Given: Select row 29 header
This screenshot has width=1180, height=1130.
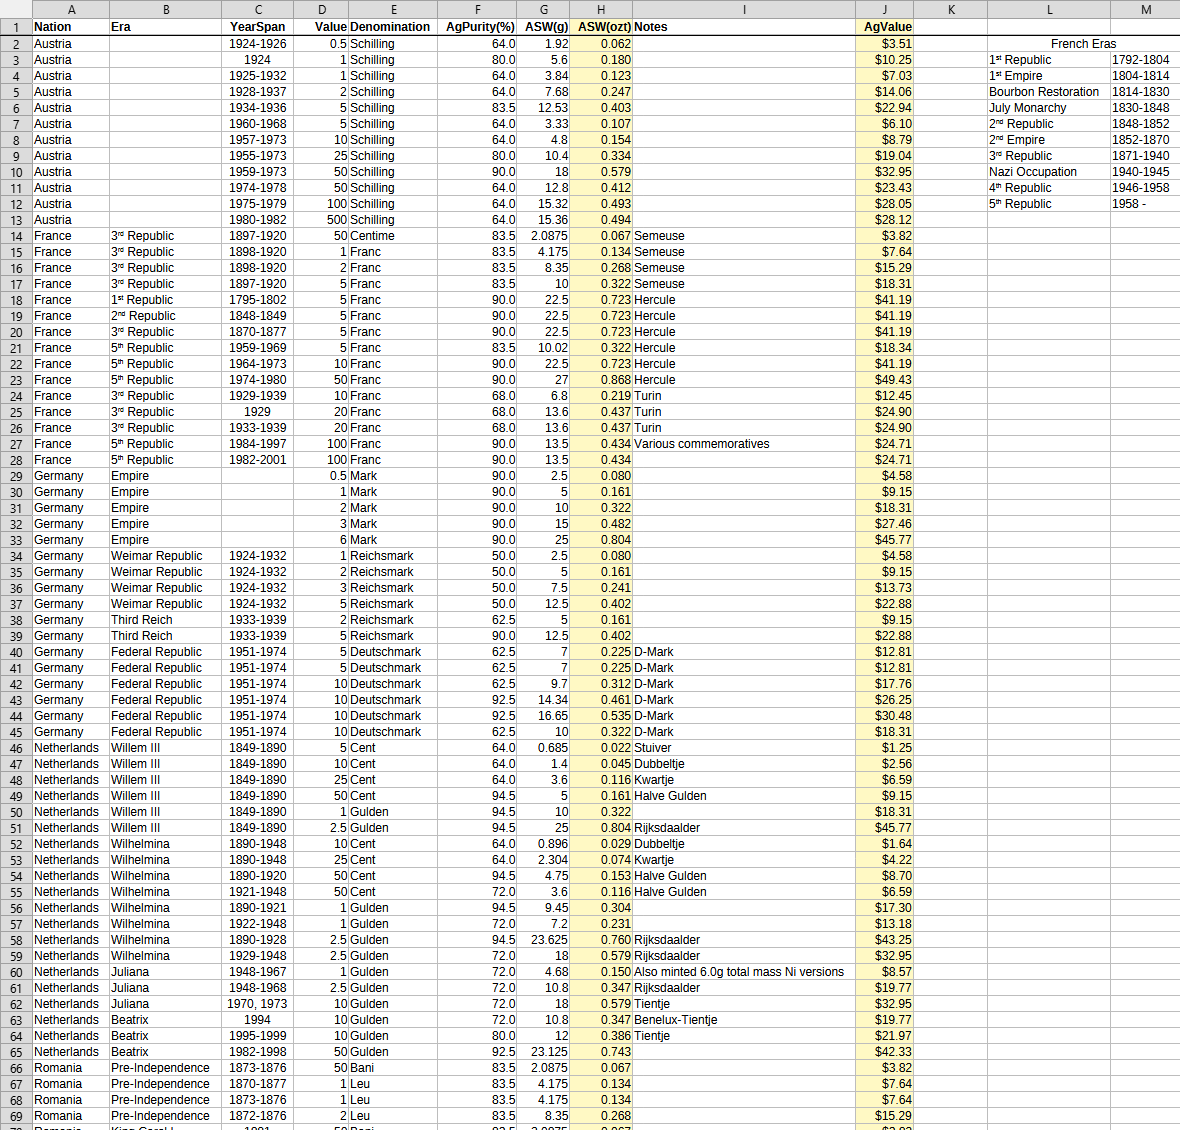Looking at the screenshot, I should pos(16,476).
